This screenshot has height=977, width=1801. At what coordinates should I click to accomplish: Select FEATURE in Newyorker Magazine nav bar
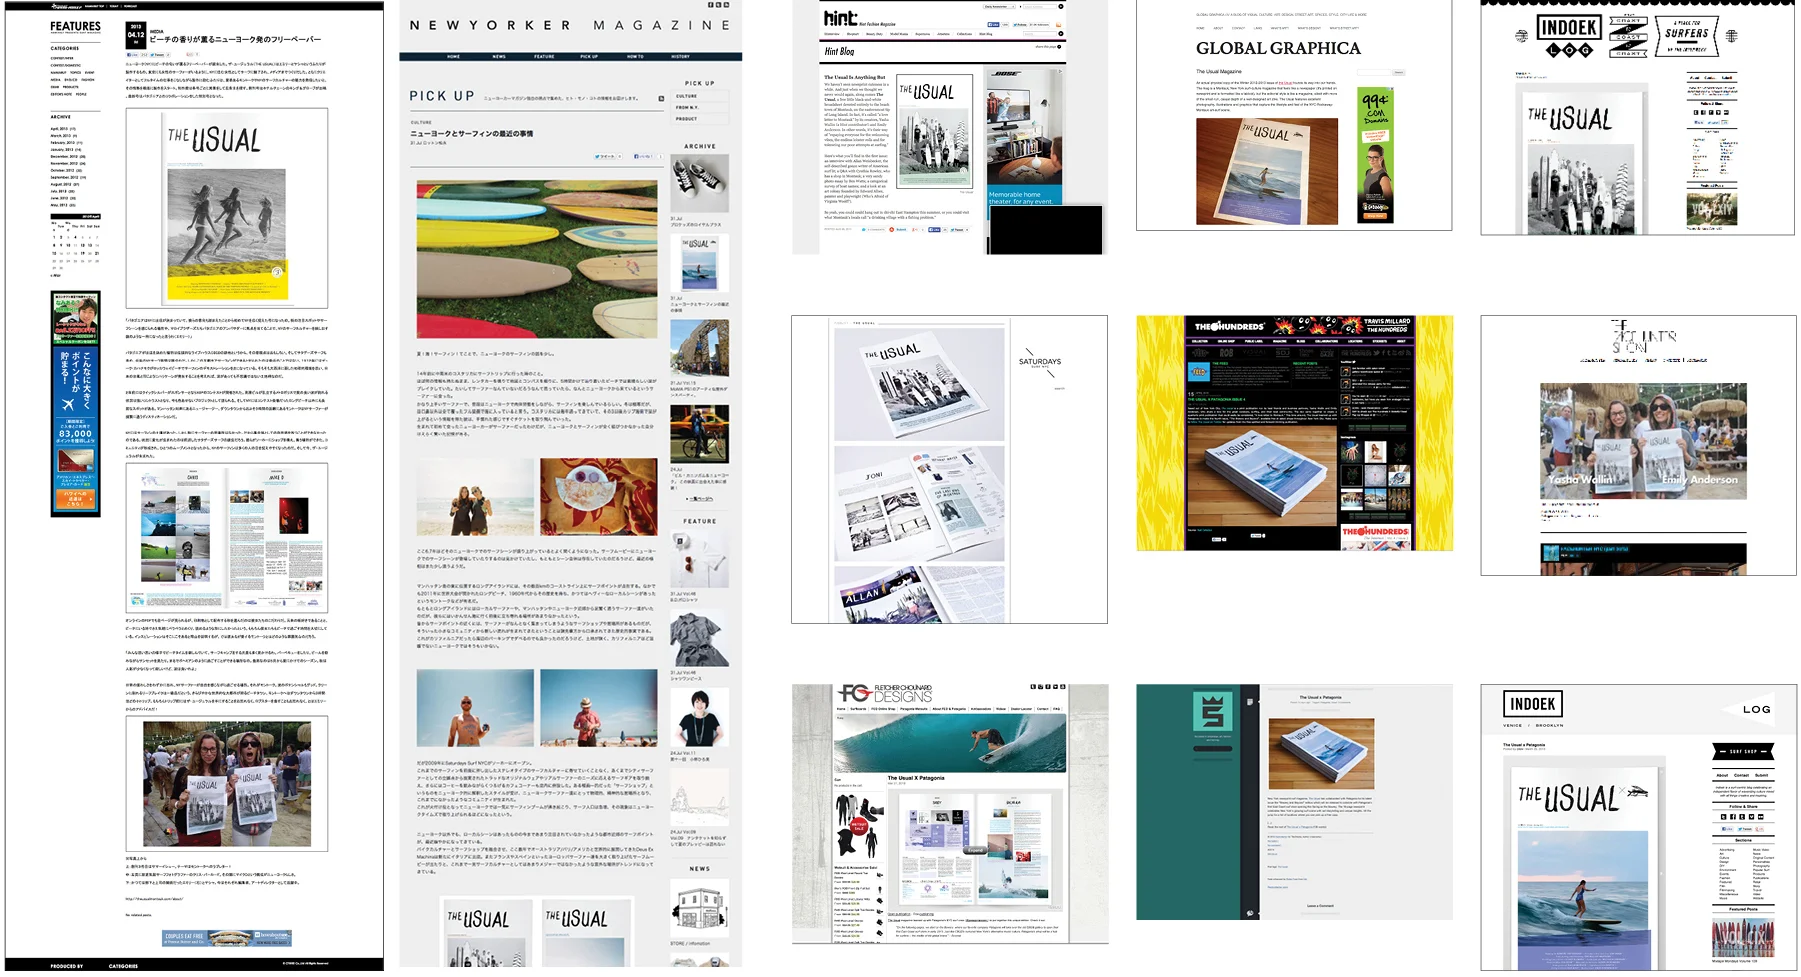click(x=544, y=56)
